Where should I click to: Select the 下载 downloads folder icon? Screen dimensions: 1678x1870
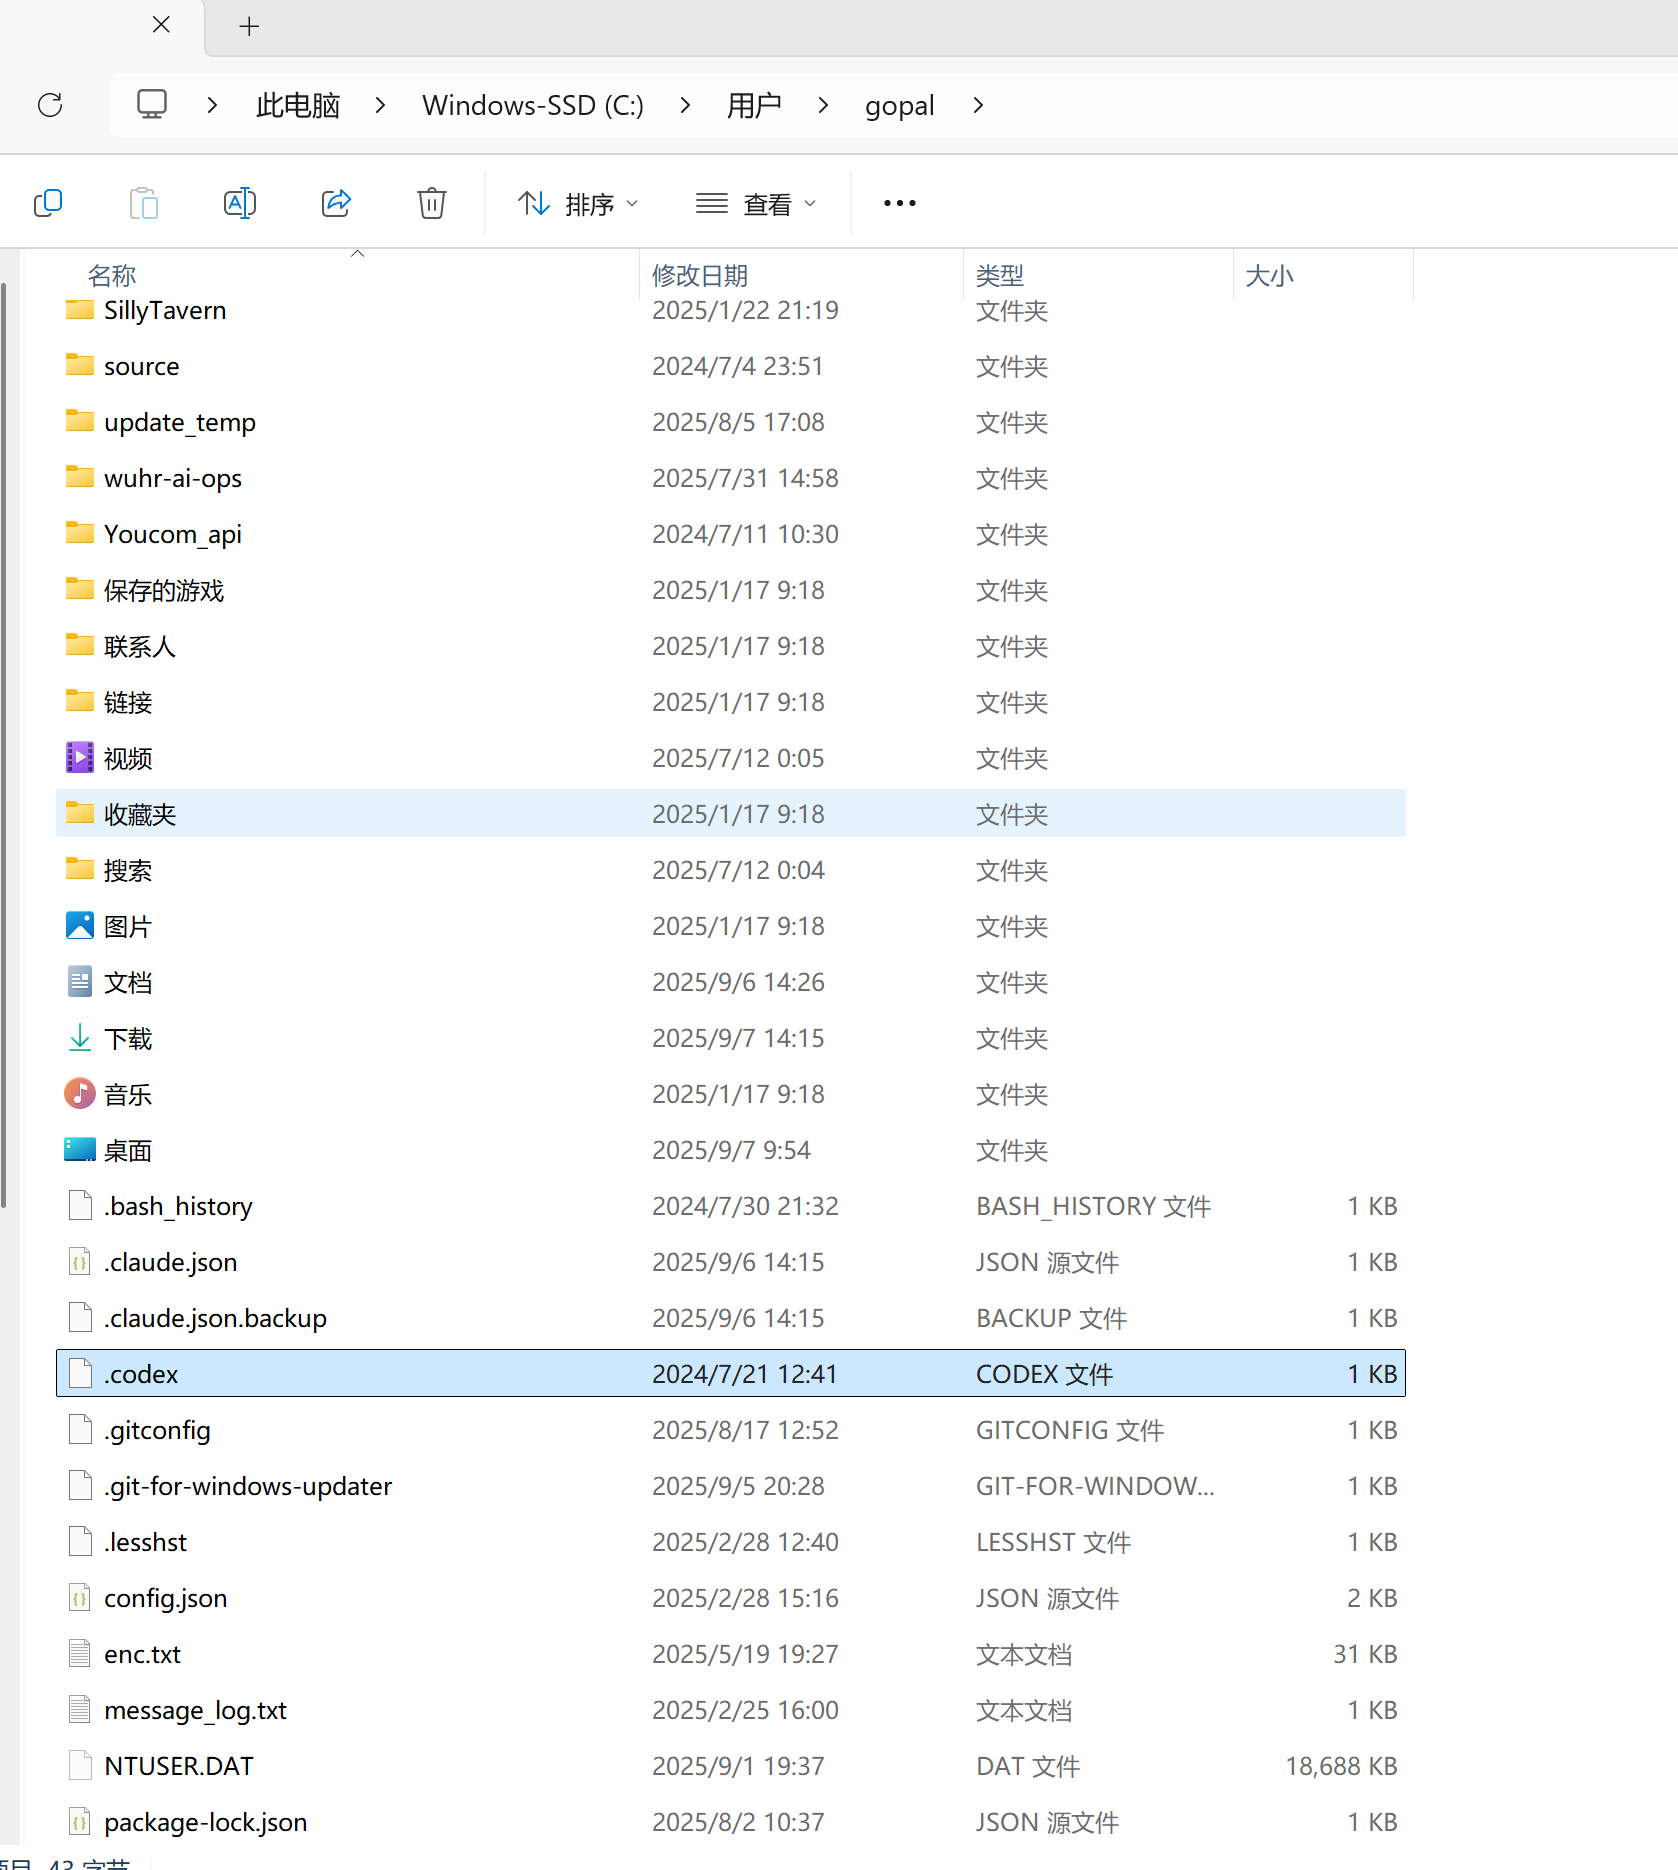coord(80,1038)
